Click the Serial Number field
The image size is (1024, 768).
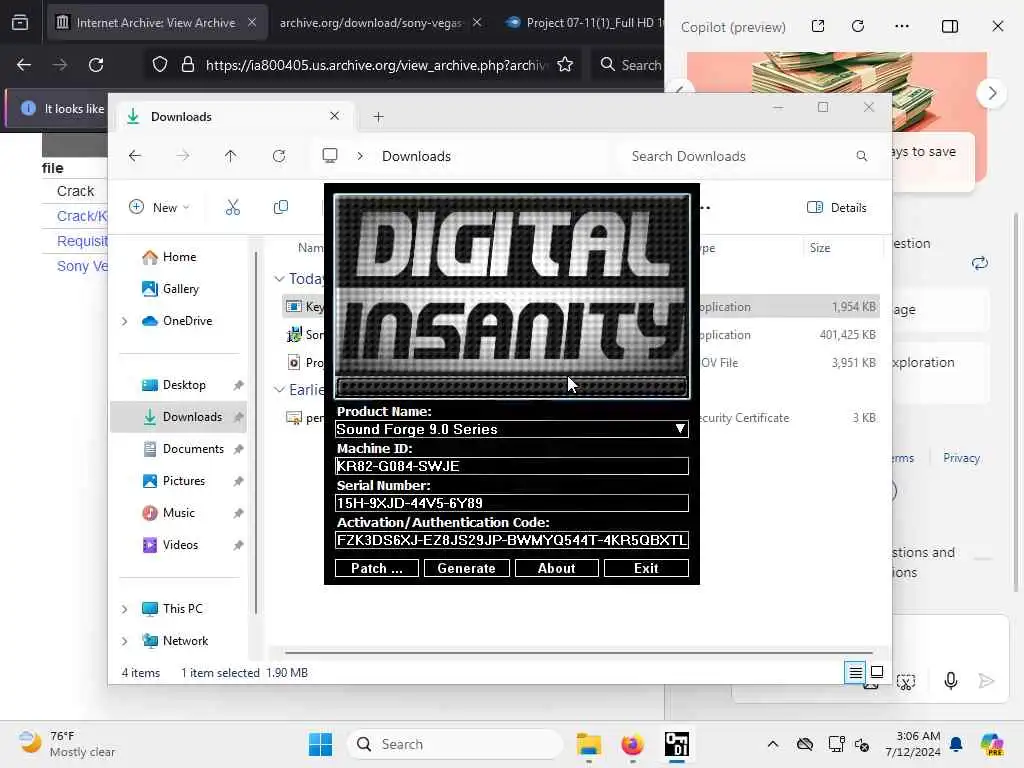pyautogui.click(x=512, y=503)
